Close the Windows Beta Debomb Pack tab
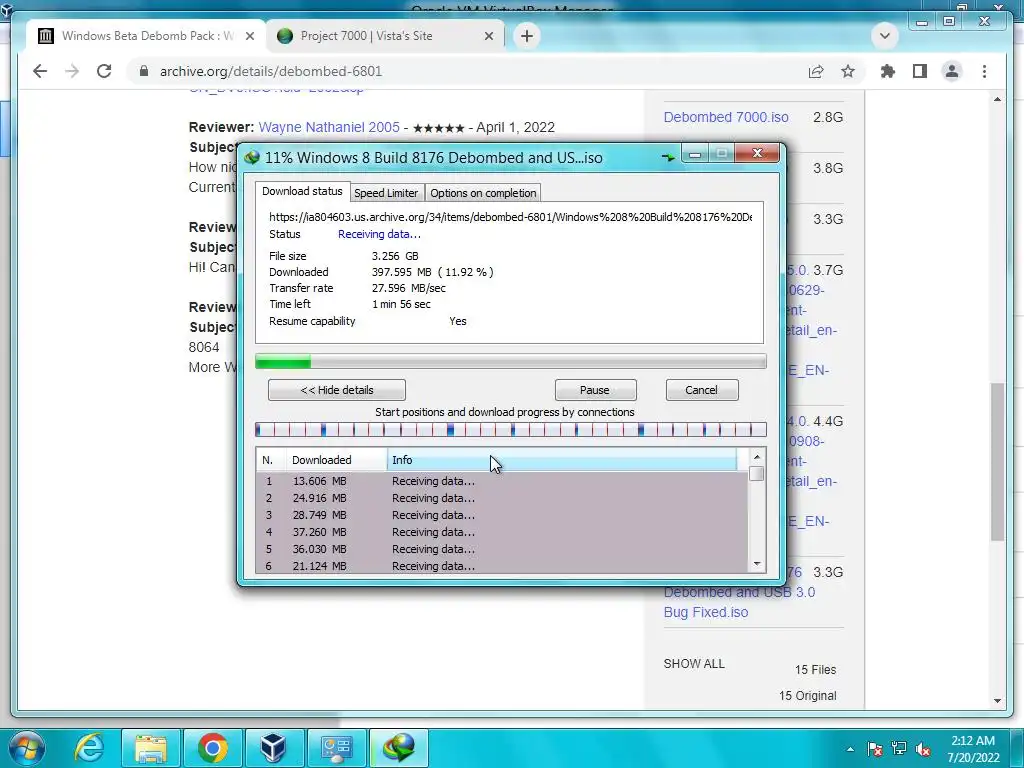This screenshot has width=1024, height=768. pyautogui.click(x=249, y=36)
